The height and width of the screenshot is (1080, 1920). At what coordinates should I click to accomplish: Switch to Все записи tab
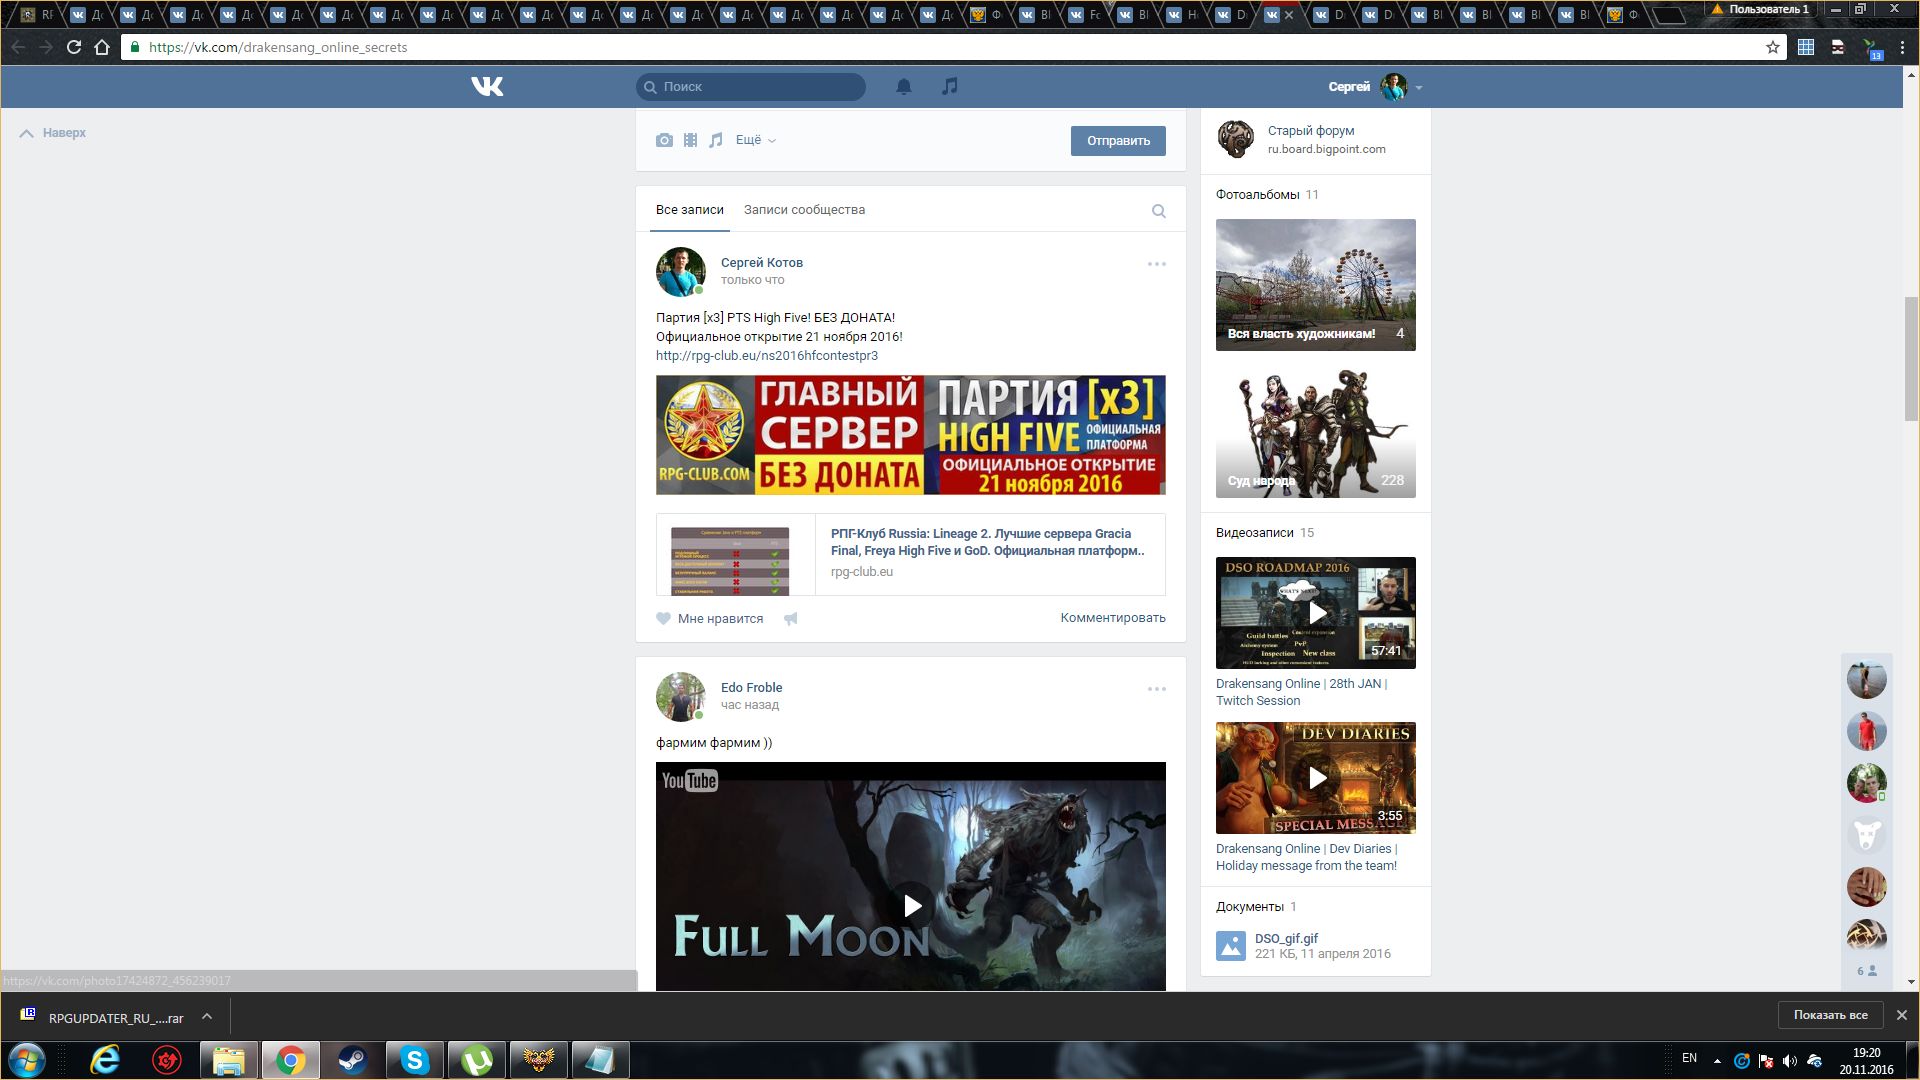tap(690, 210)
